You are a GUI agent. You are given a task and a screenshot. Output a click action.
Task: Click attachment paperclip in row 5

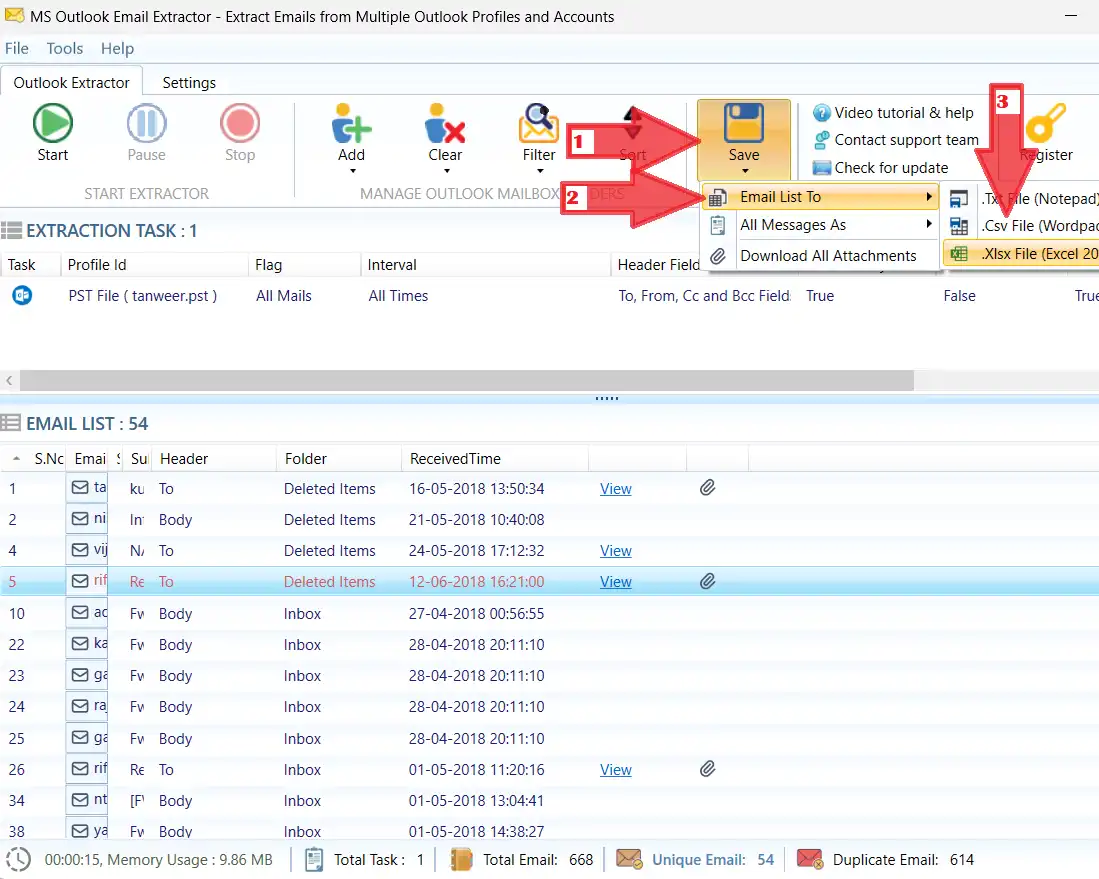[708, 581]
